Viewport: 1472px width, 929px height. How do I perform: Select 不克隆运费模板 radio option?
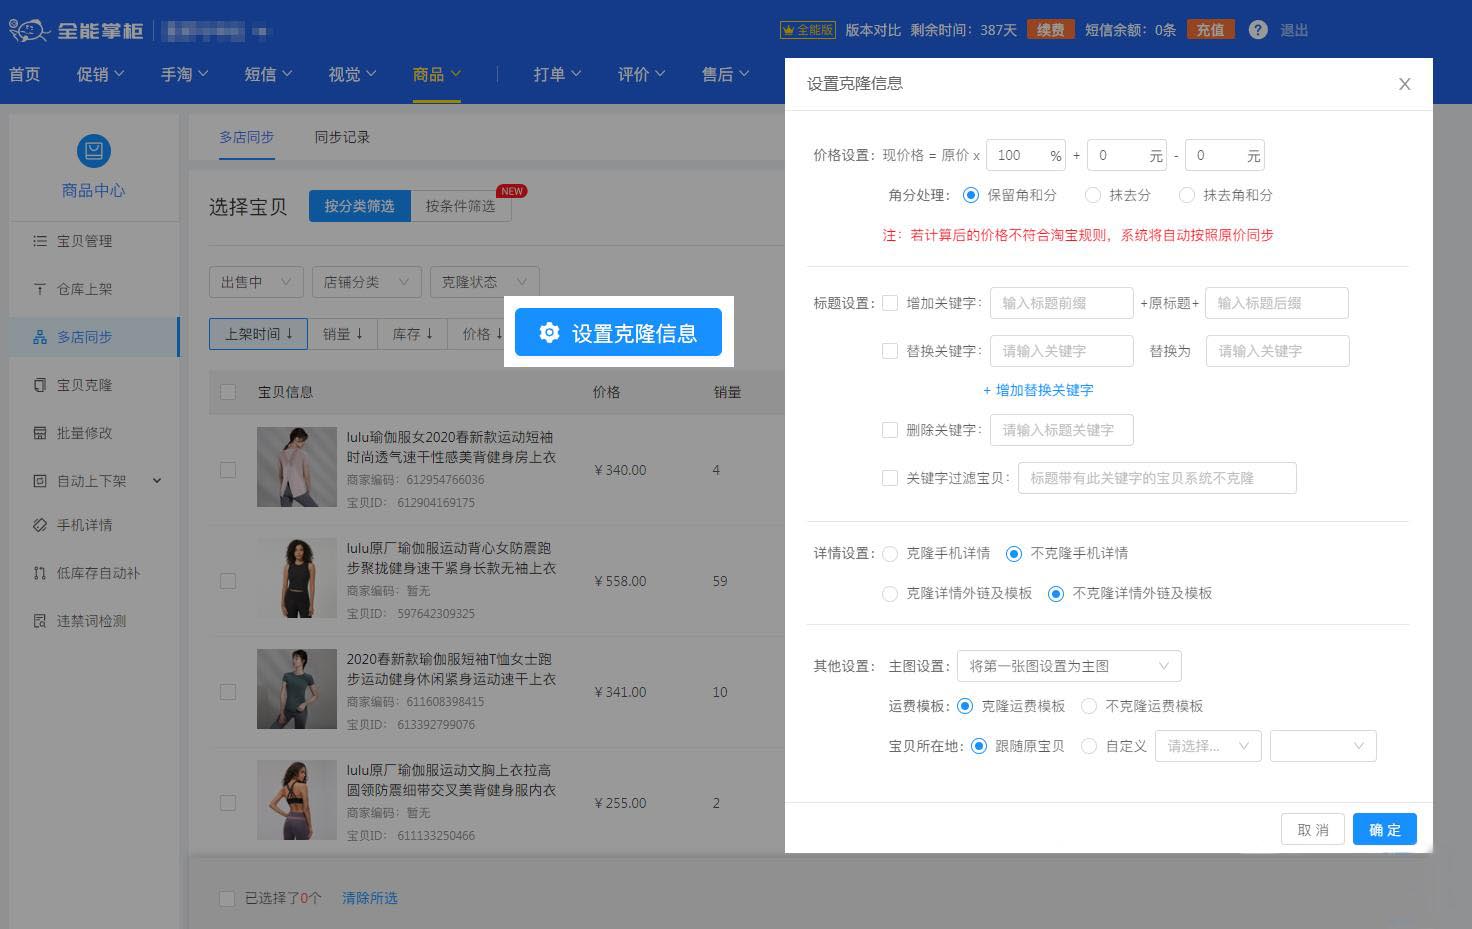(x=1089, y=706)
